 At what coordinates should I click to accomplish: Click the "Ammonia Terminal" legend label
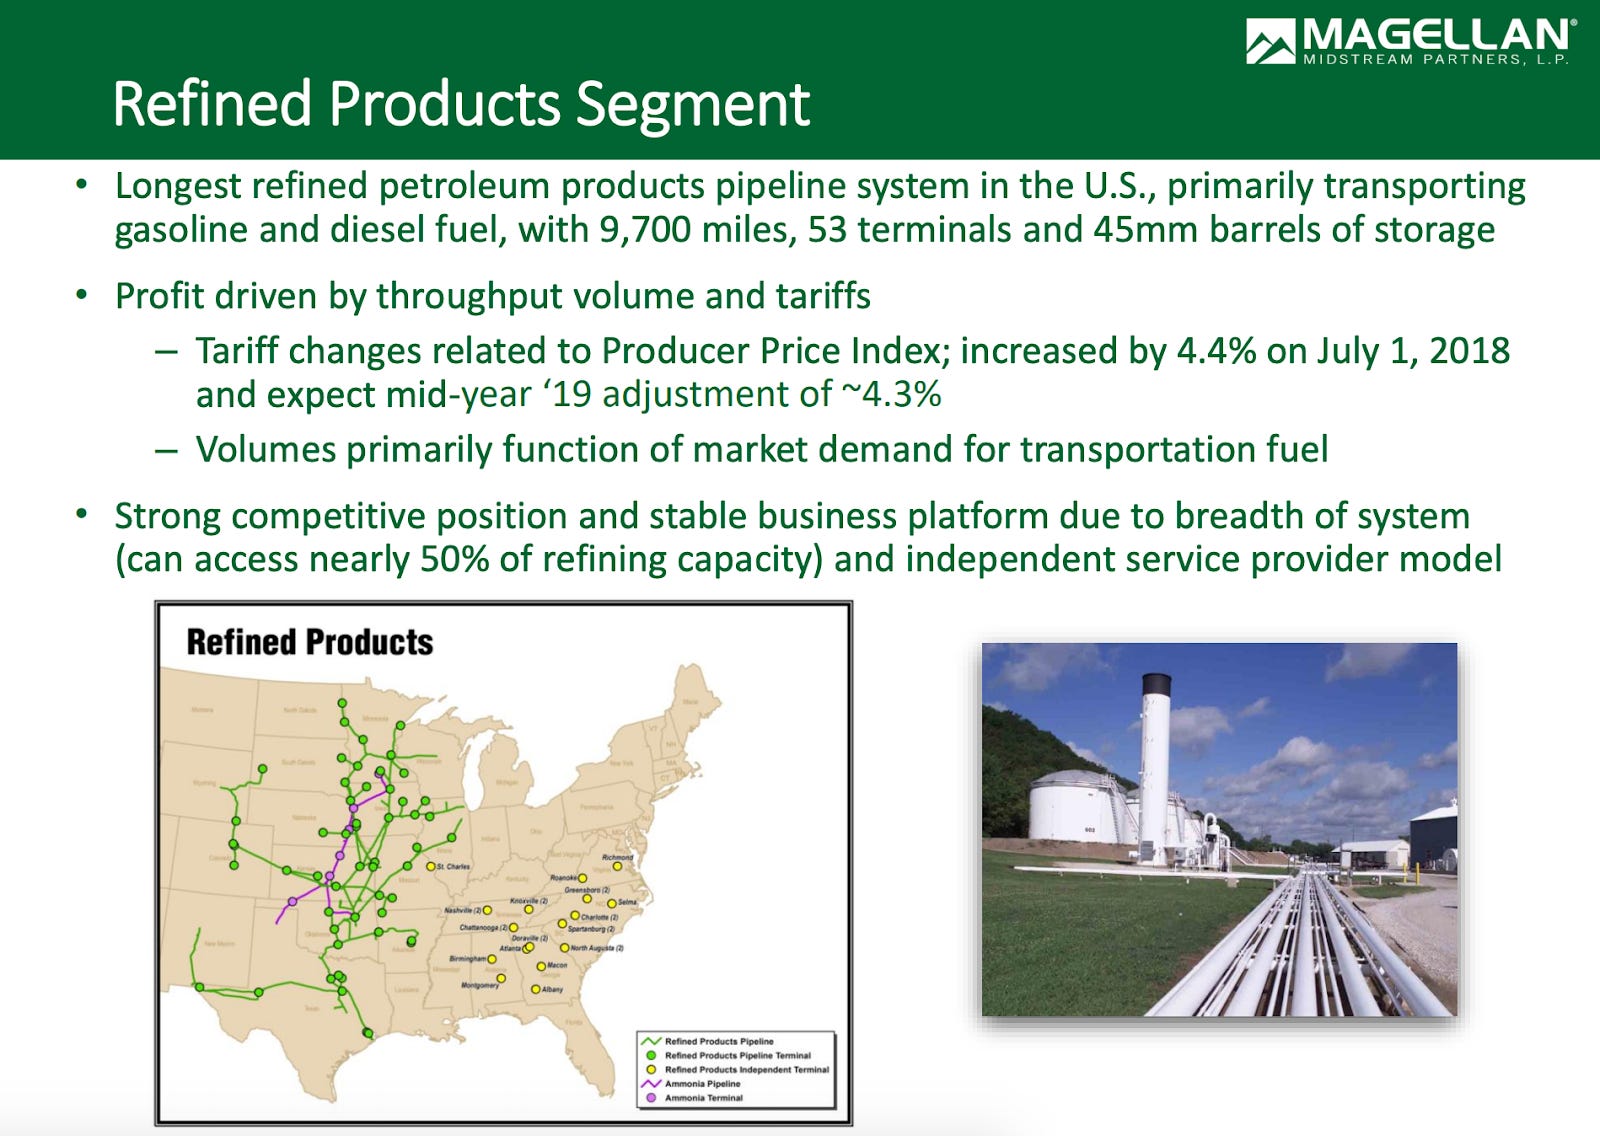[704, 1097]
